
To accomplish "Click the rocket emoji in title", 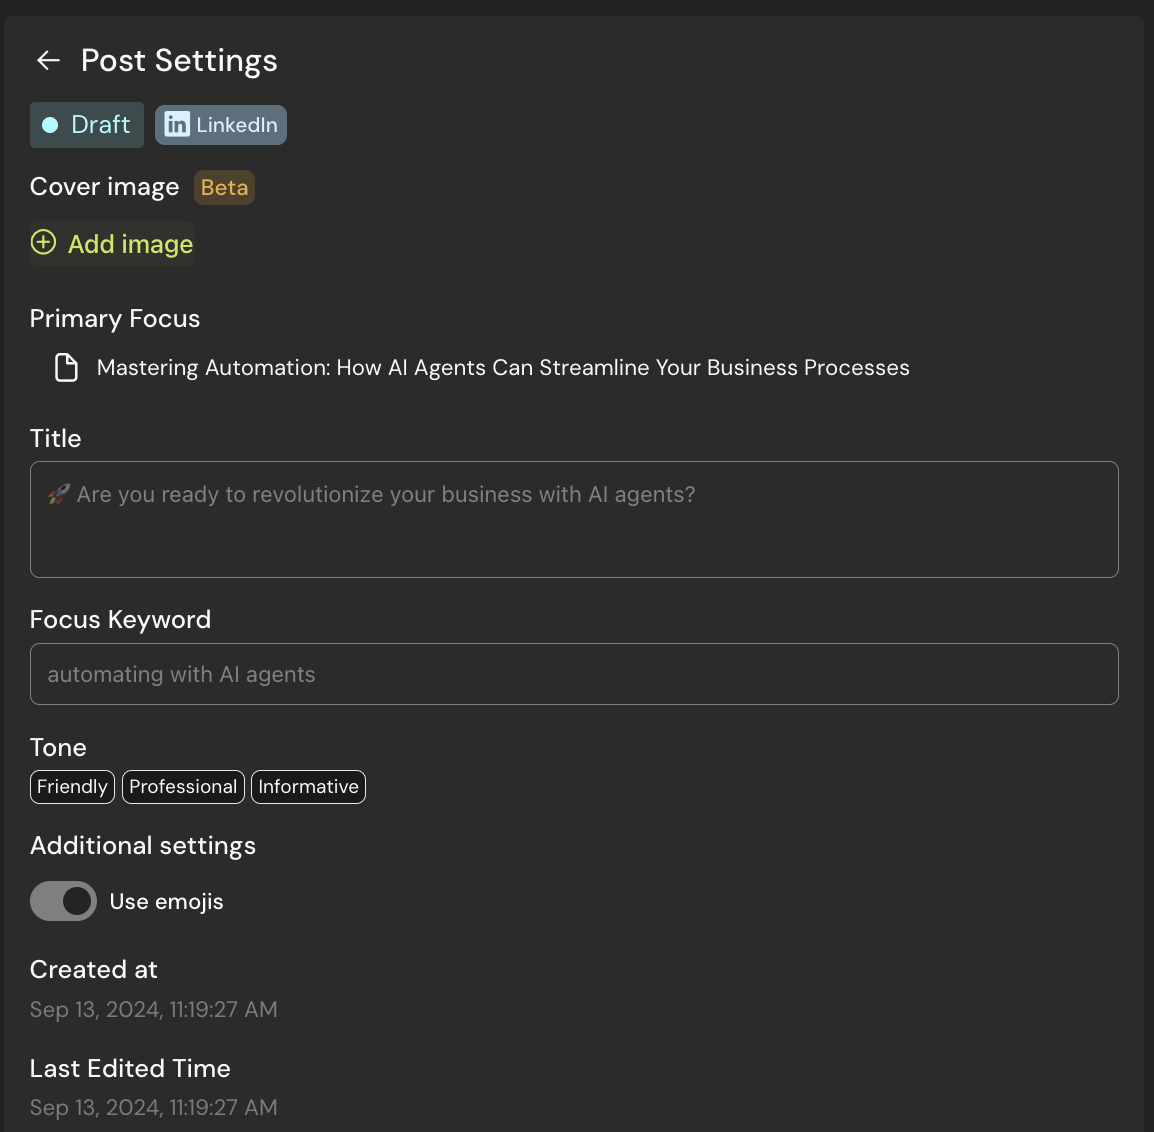I will click(x=58, y=494).
